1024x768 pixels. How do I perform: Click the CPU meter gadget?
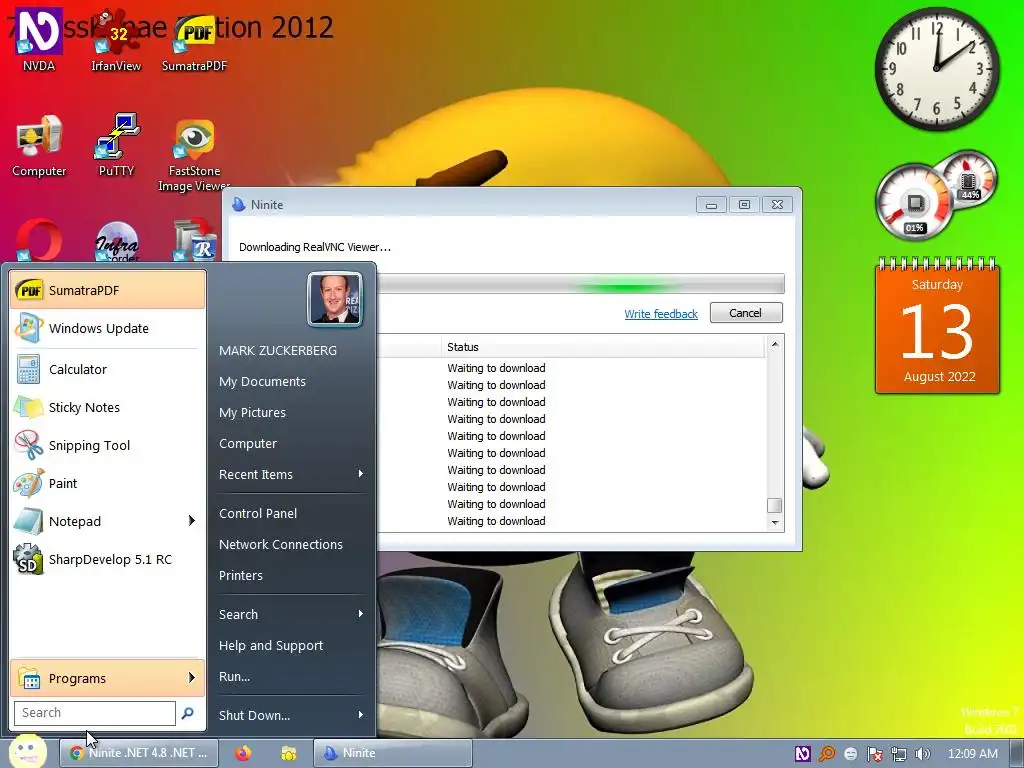pos(915,202)
